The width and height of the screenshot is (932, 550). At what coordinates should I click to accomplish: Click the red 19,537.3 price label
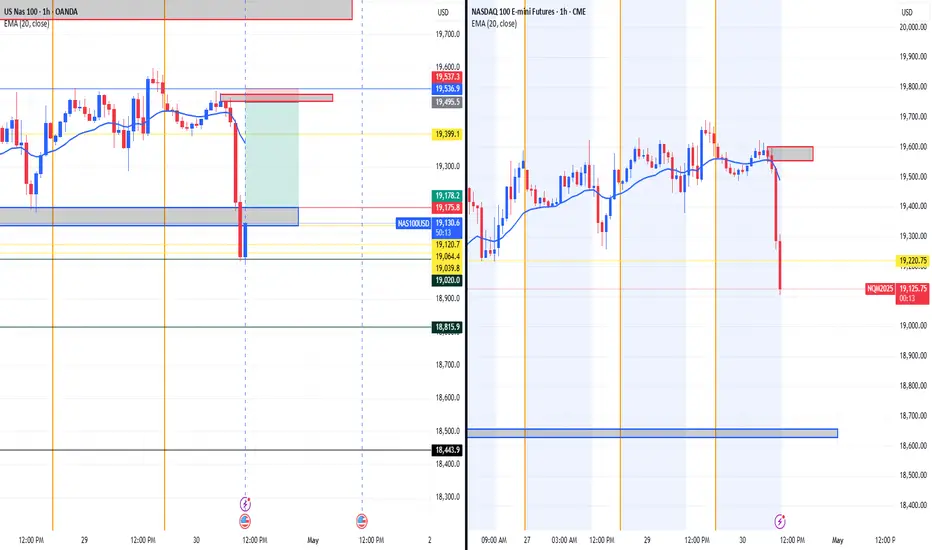(x=447, y=77)
